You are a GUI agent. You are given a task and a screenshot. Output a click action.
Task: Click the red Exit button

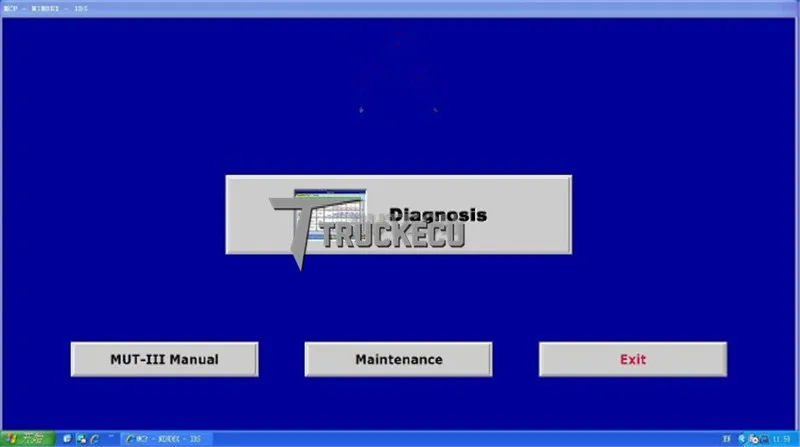(x=633, y=359)
